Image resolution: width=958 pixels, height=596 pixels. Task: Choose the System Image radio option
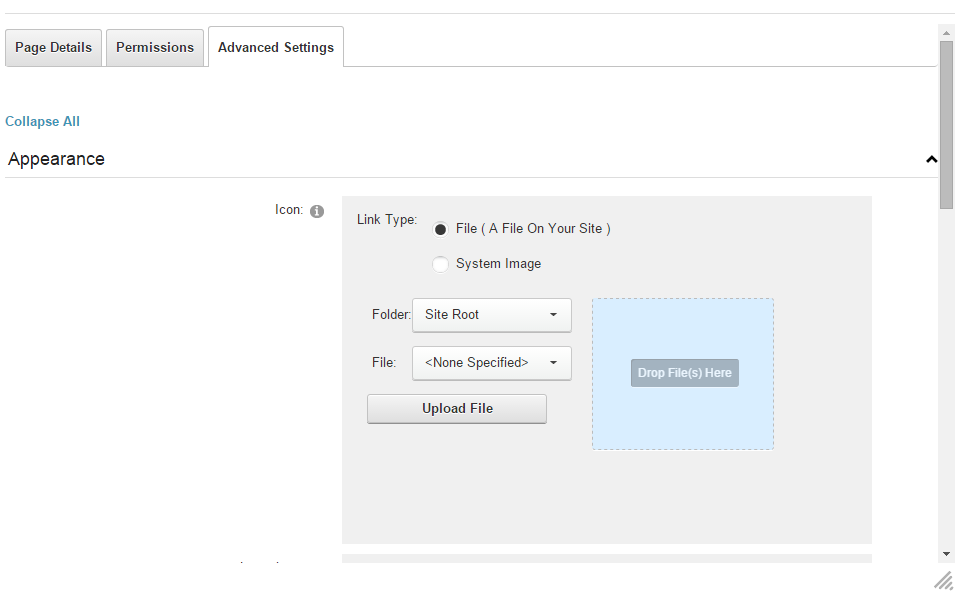click(x=440, y=264)
